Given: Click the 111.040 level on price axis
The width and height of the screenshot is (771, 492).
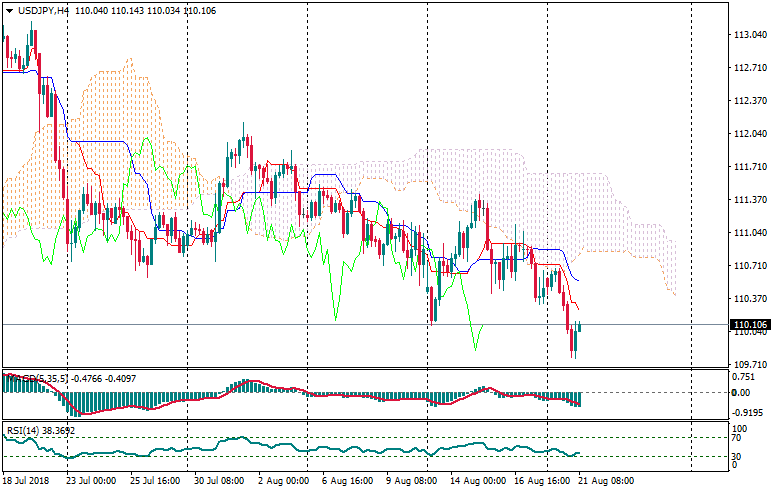Looking at the screenshot, I should coord(749,233).
